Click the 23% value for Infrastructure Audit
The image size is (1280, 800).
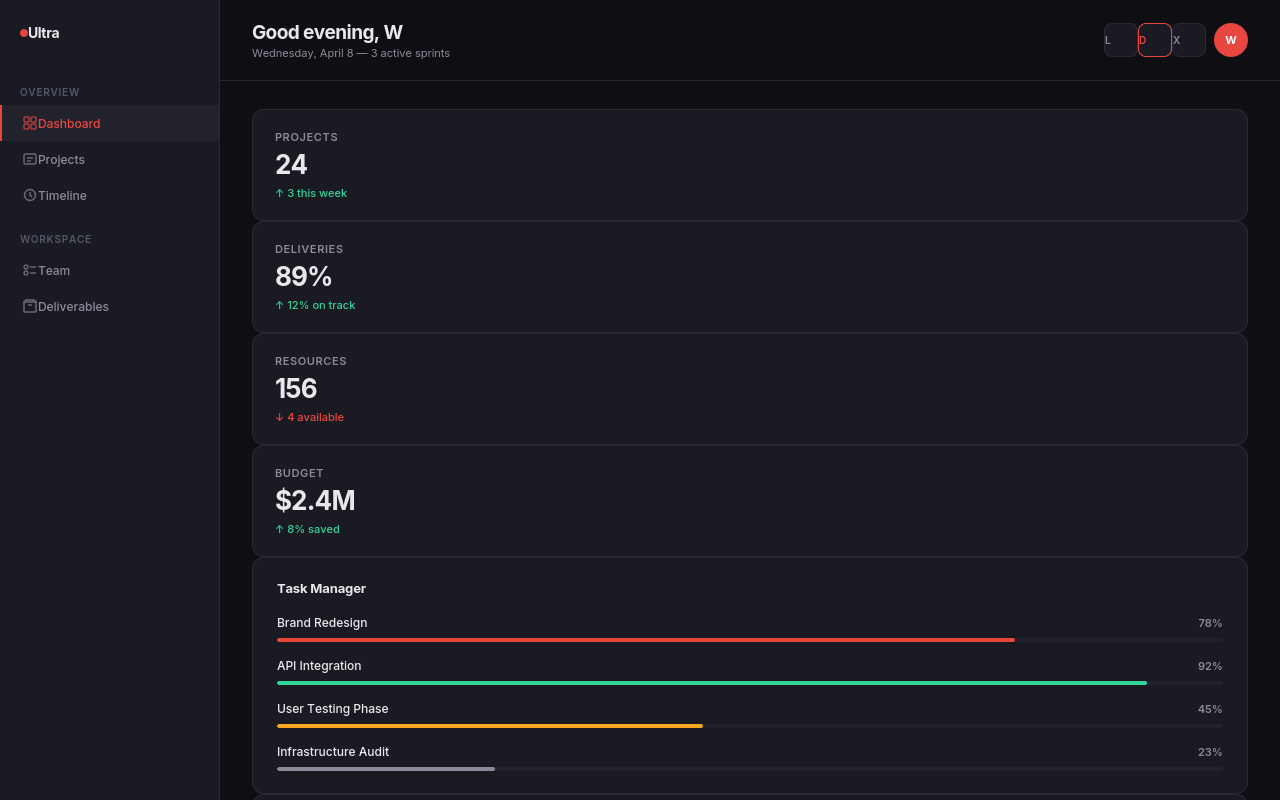1210,752
